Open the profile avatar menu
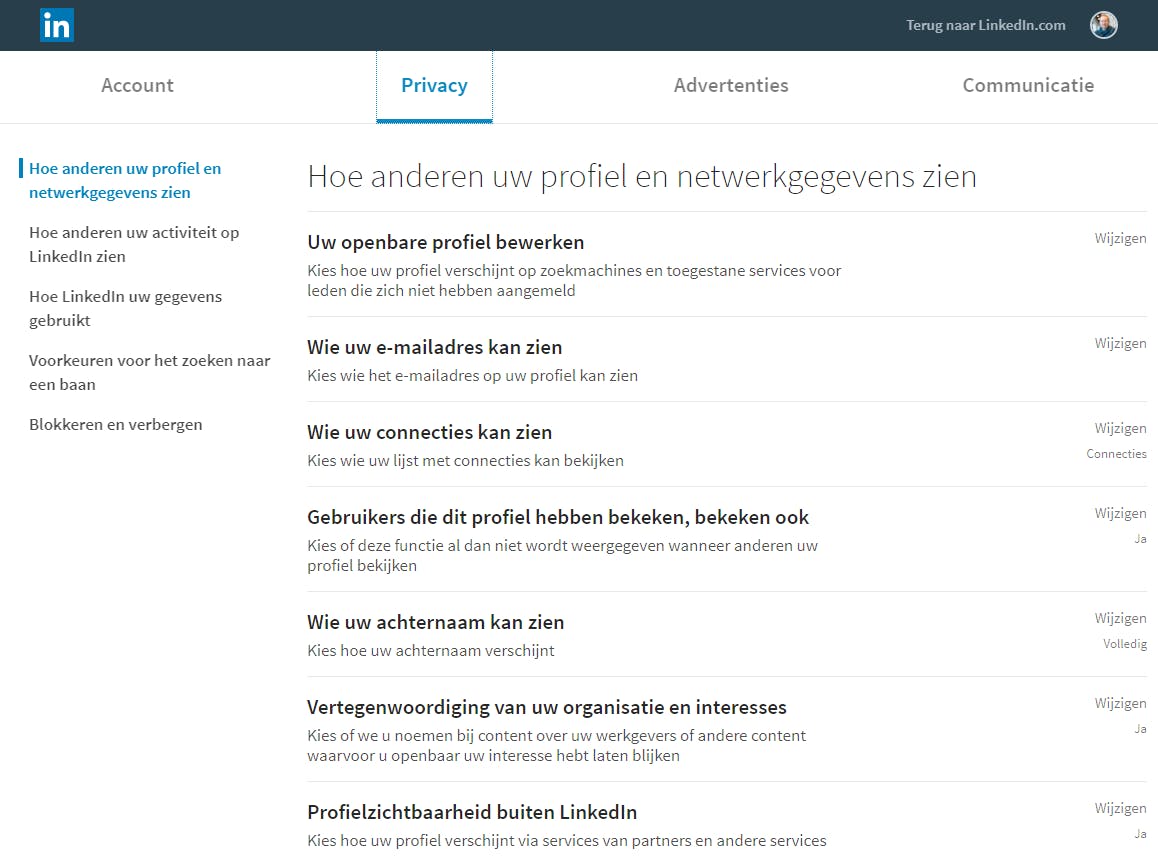This screenshot has height=859, width=1158. pyautogui.click(x=1103, y=25)
